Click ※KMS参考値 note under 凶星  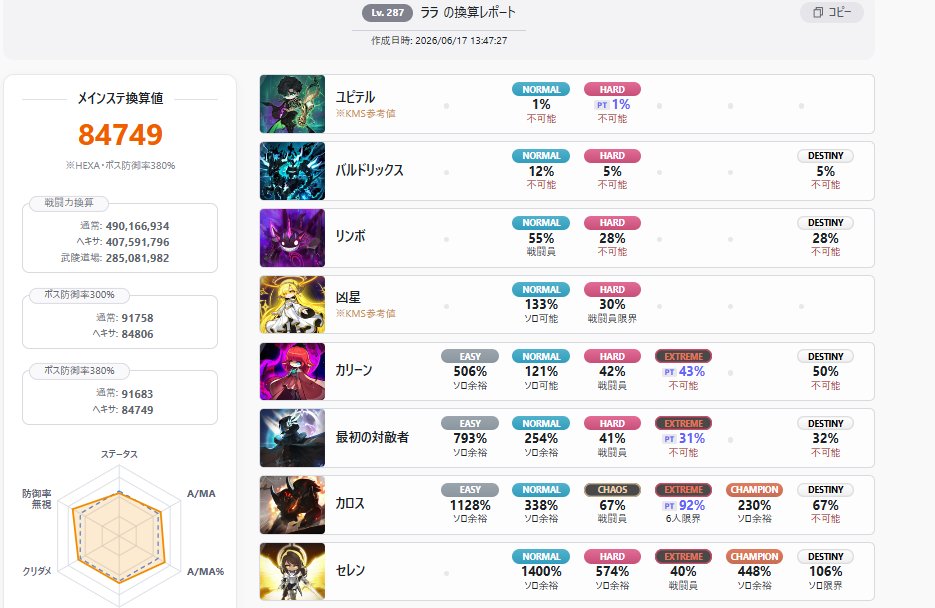[x=366, y=314]
